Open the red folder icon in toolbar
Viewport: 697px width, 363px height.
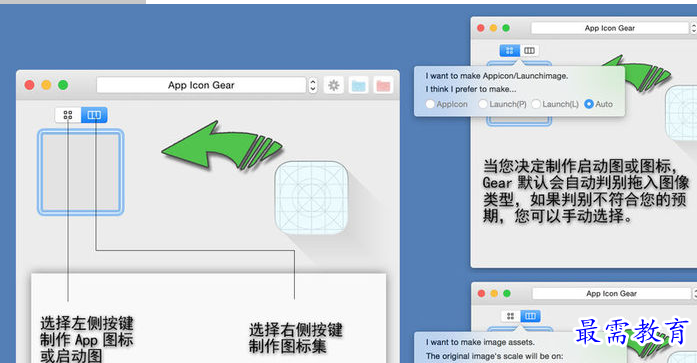(383, 85)
